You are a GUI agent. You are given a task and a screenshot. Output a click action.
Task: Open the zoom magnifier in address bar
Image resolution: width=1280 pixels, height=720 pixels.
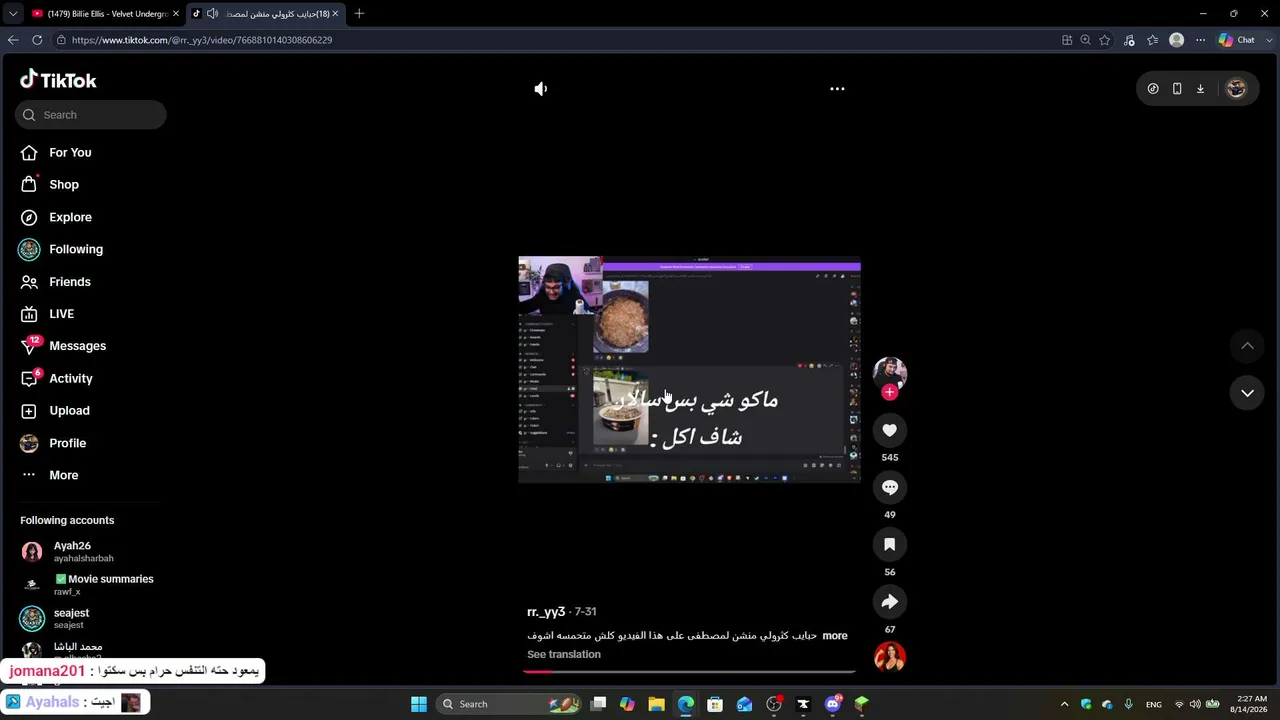pyautogui.click(x=1085, y=40)
